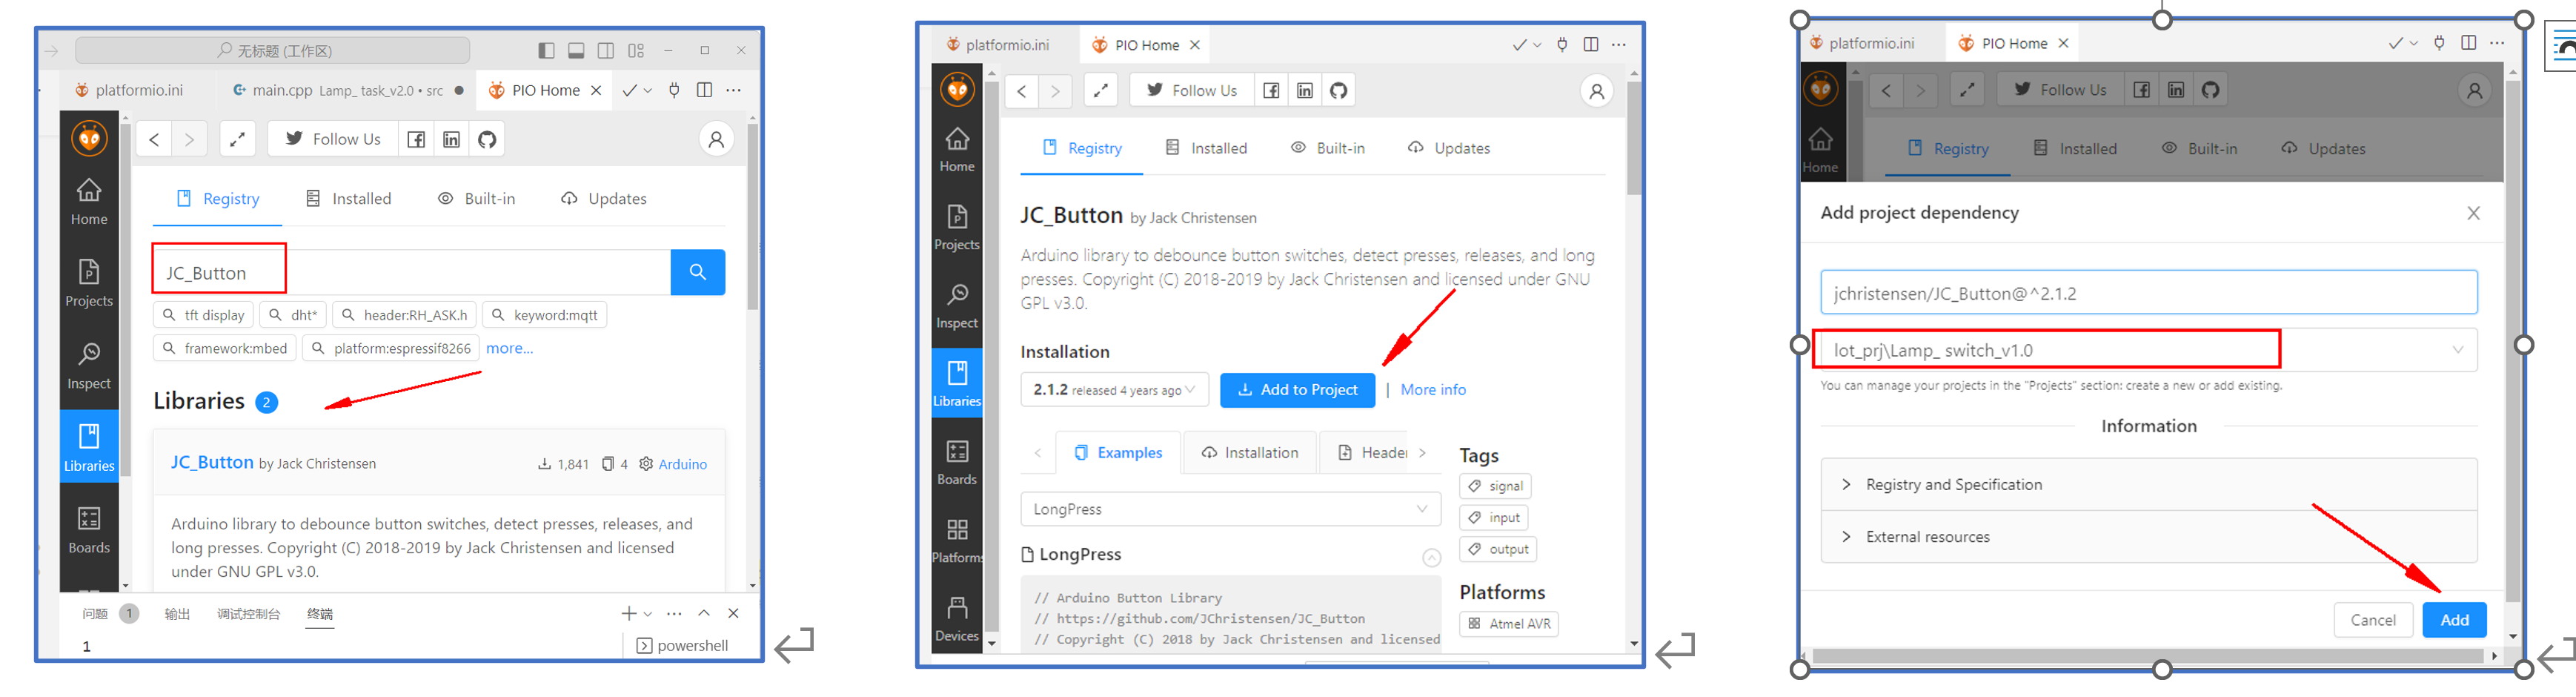Show next tabs with the arrow after Headers
Image resolution: width=2576 pixels, height=697 pixels.
pyautogui.click(x=1423, y=453)
